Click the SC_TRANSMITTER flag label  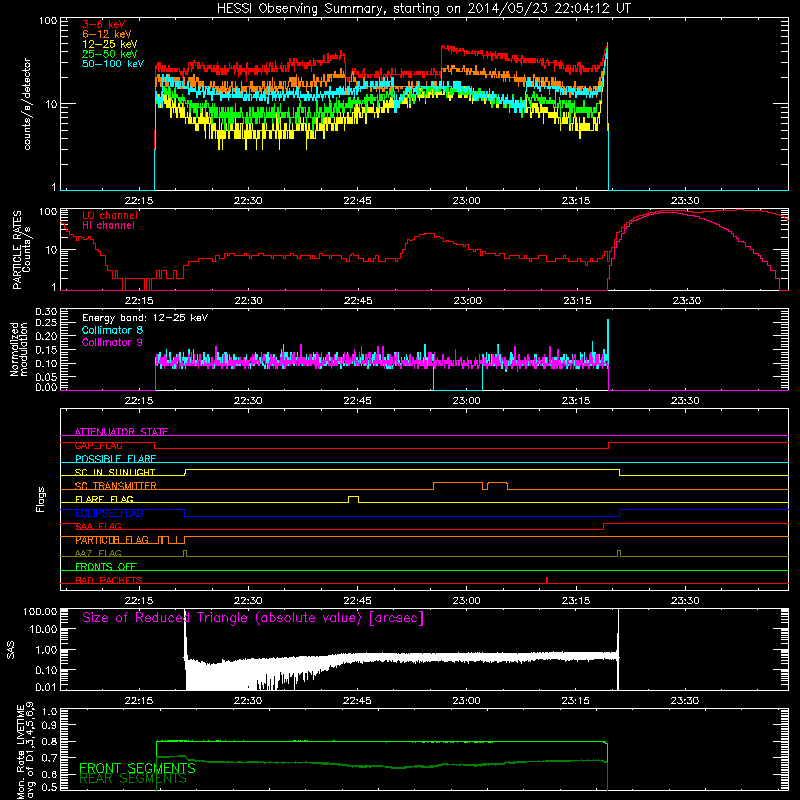[115, 486]
